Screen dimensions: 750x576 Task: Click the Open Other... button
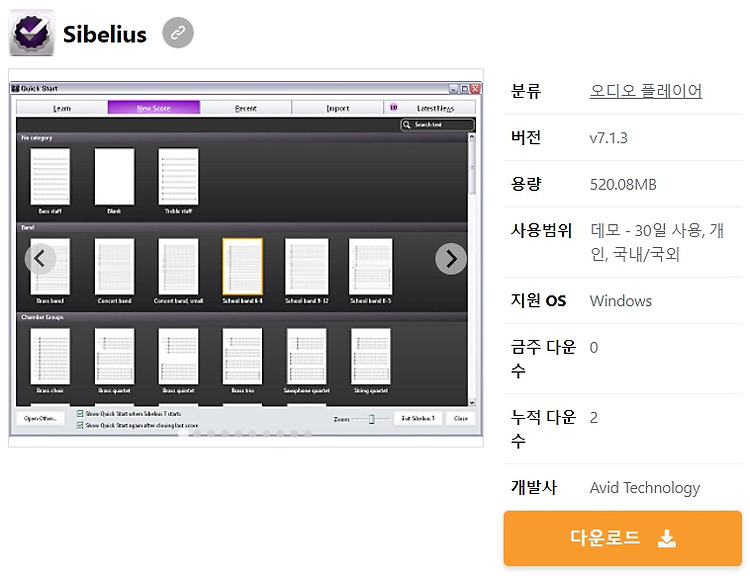tap(40, 419)
